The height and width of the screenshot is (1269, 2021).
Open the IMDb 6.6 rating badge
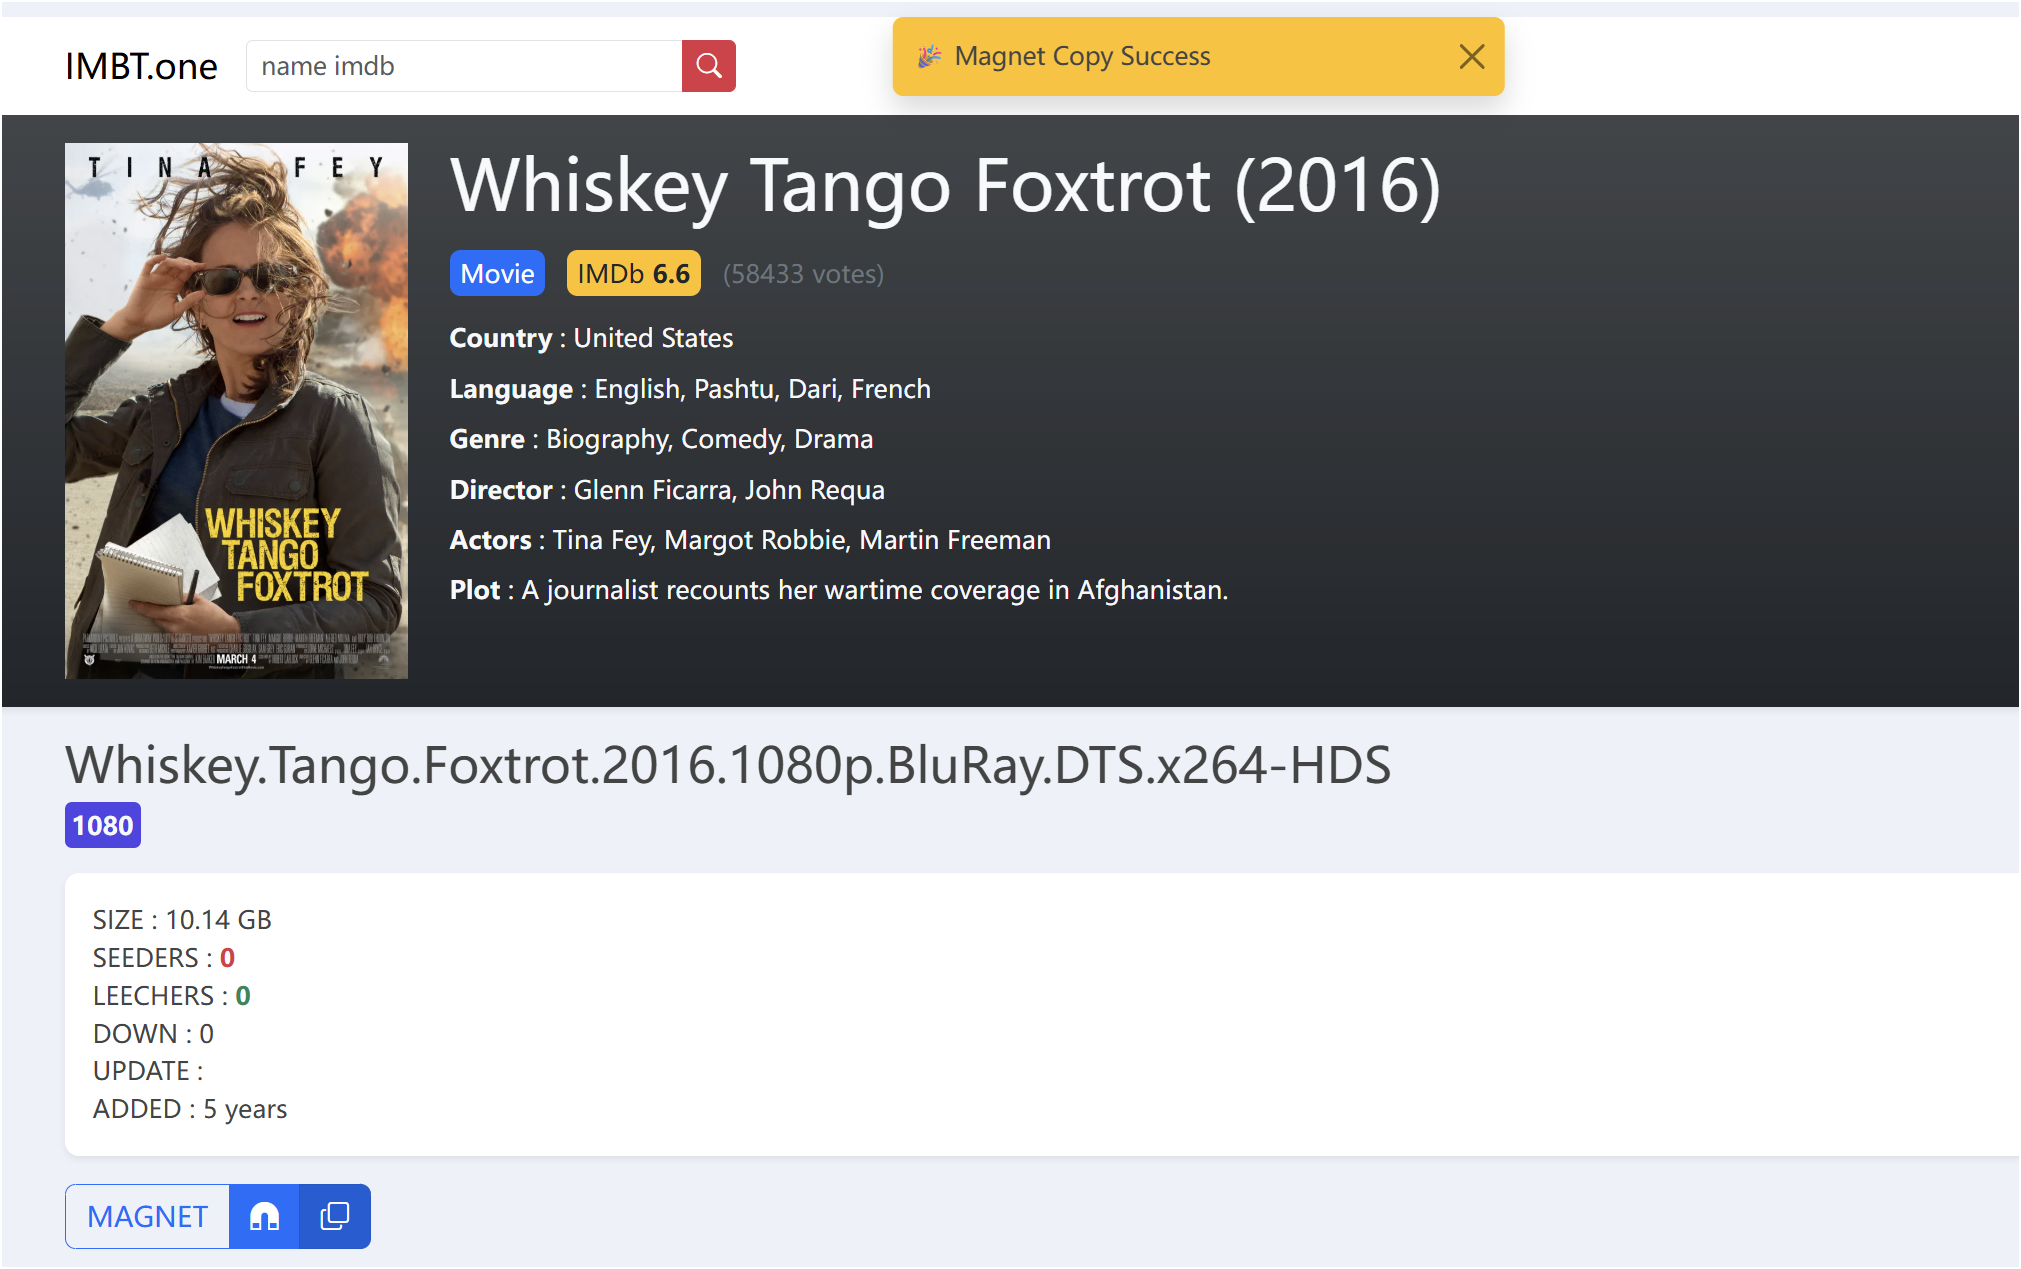633,273
